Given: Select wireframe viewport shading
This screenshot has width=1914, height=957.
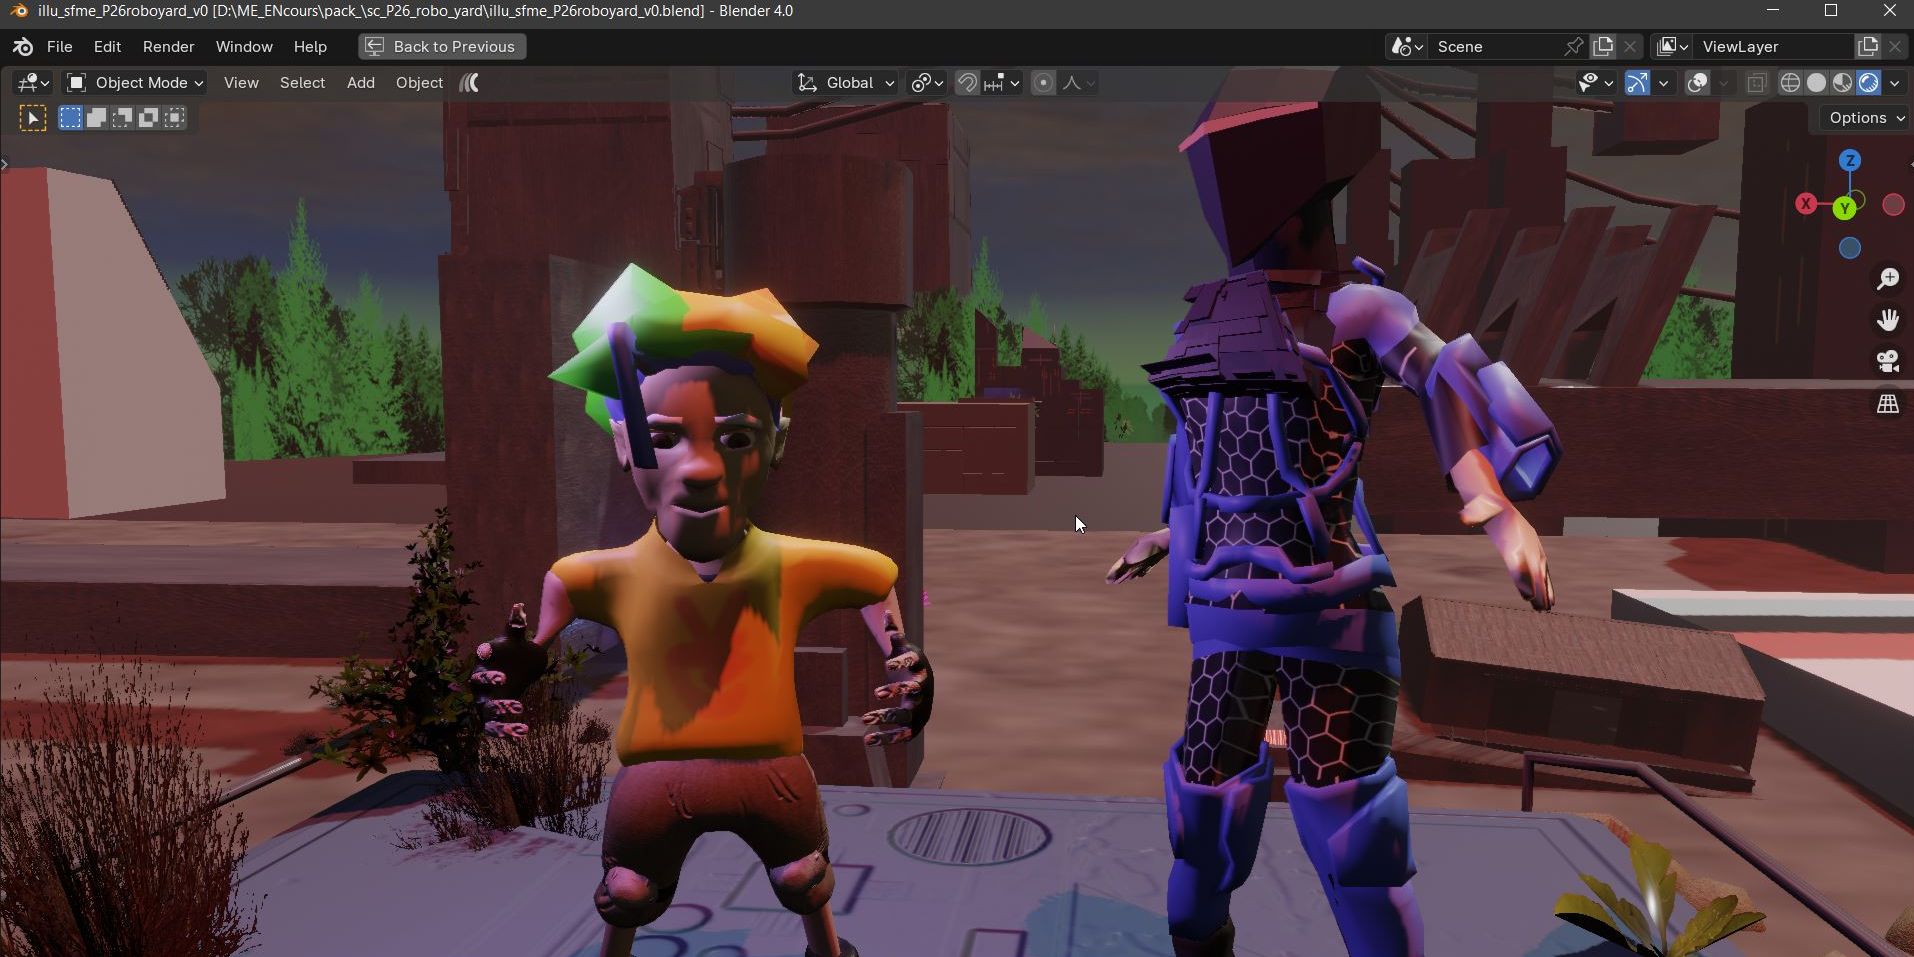Looking at the screenshot, I should [x=1790, y=83].
